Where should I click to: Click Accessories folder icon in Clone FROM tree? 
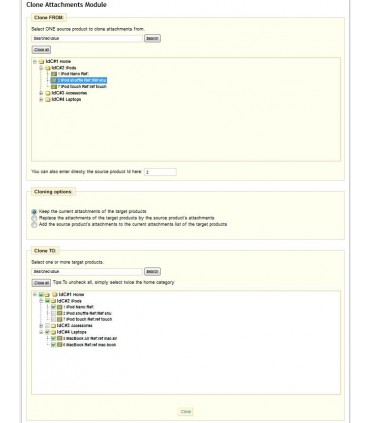coord(48,93)
